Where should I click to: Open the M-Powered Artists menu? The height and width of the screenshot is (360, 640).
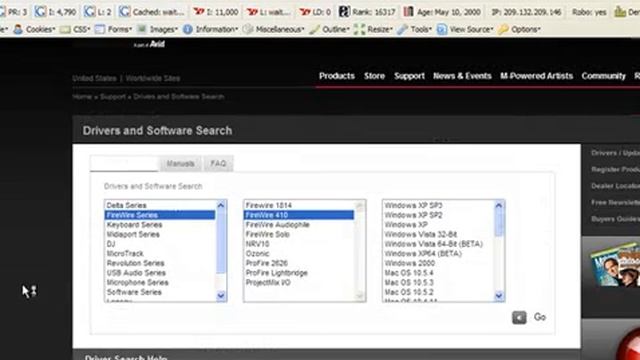(536, 76)
